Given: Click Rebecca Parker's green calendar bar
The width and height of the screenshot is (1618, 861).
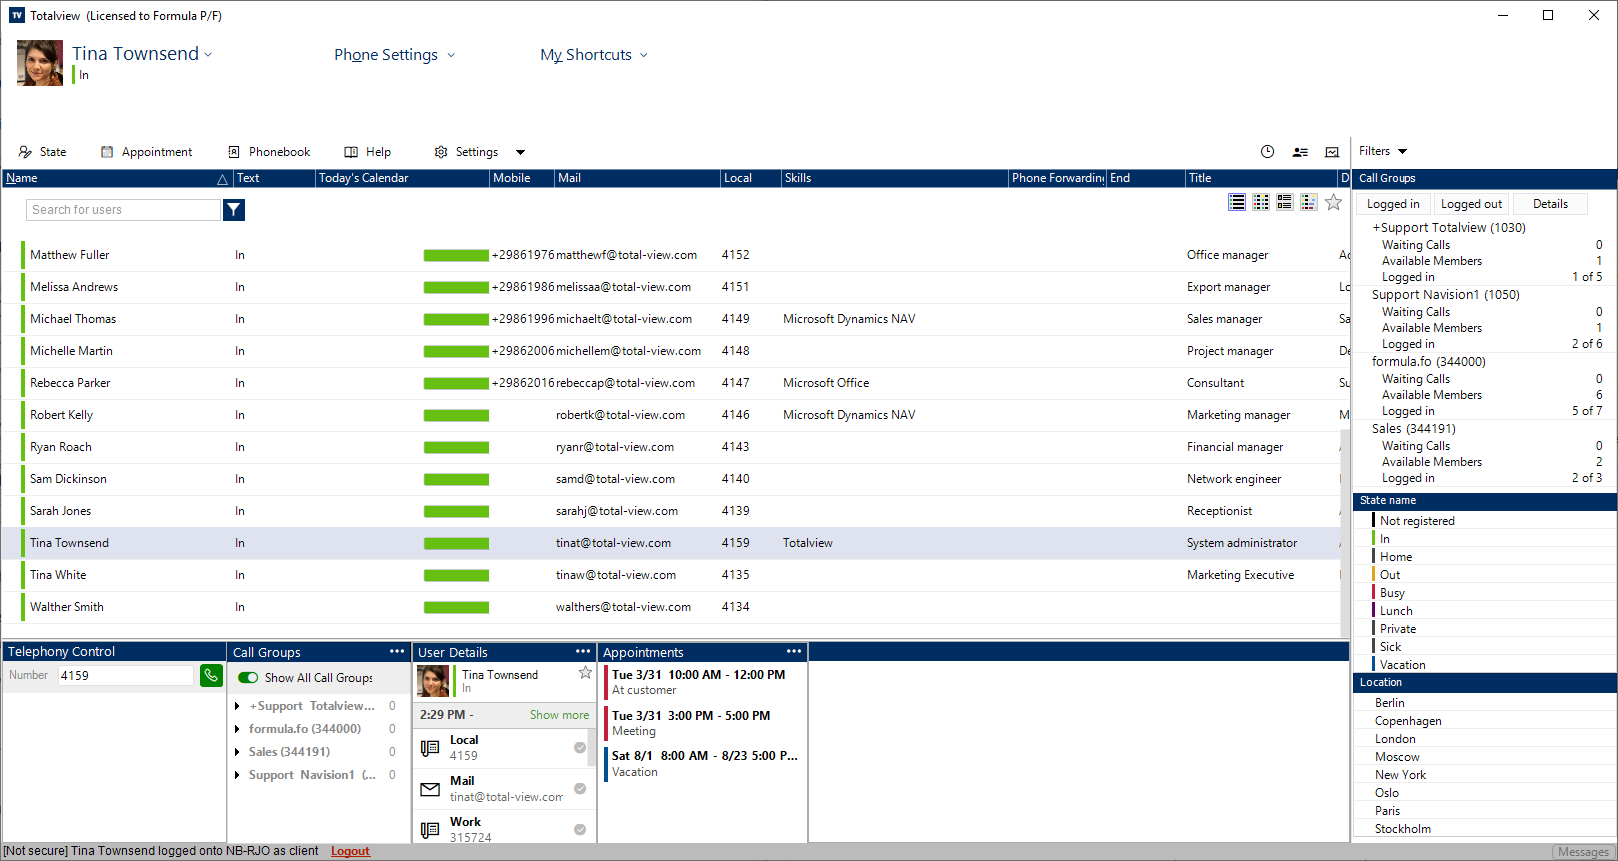Looking at the screenshot, I should pos(456,383).
